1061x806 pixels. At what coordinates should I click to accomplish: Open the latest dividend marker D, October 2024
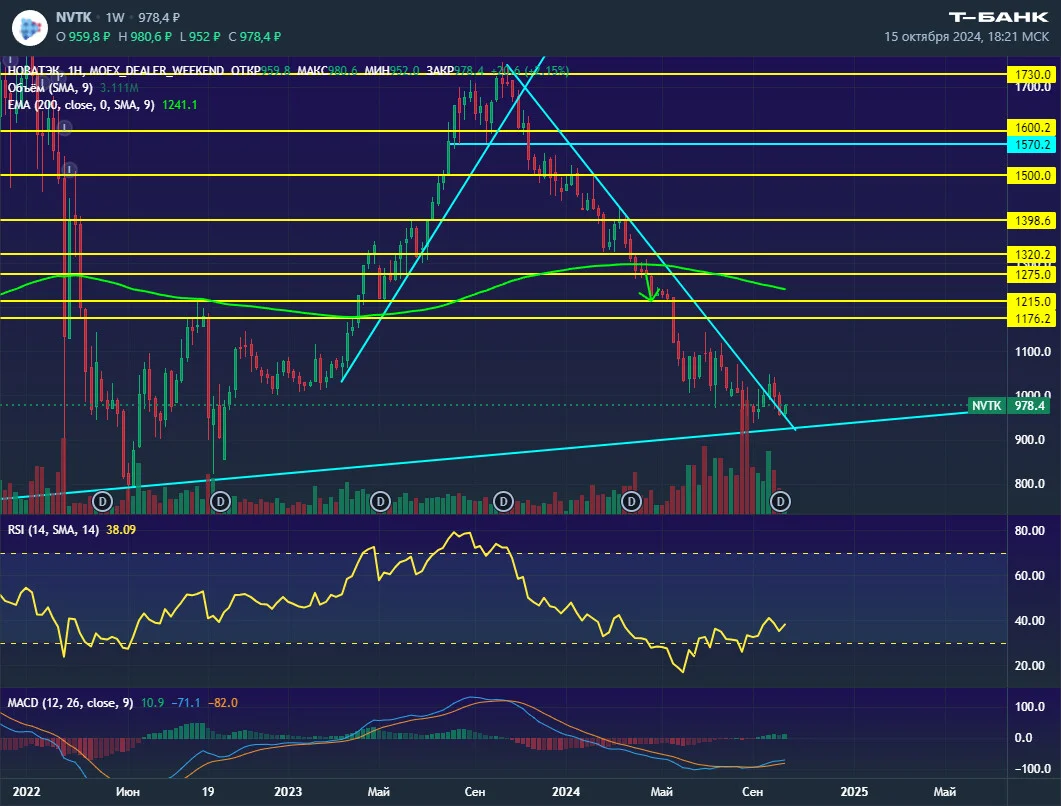coord(780,501)
